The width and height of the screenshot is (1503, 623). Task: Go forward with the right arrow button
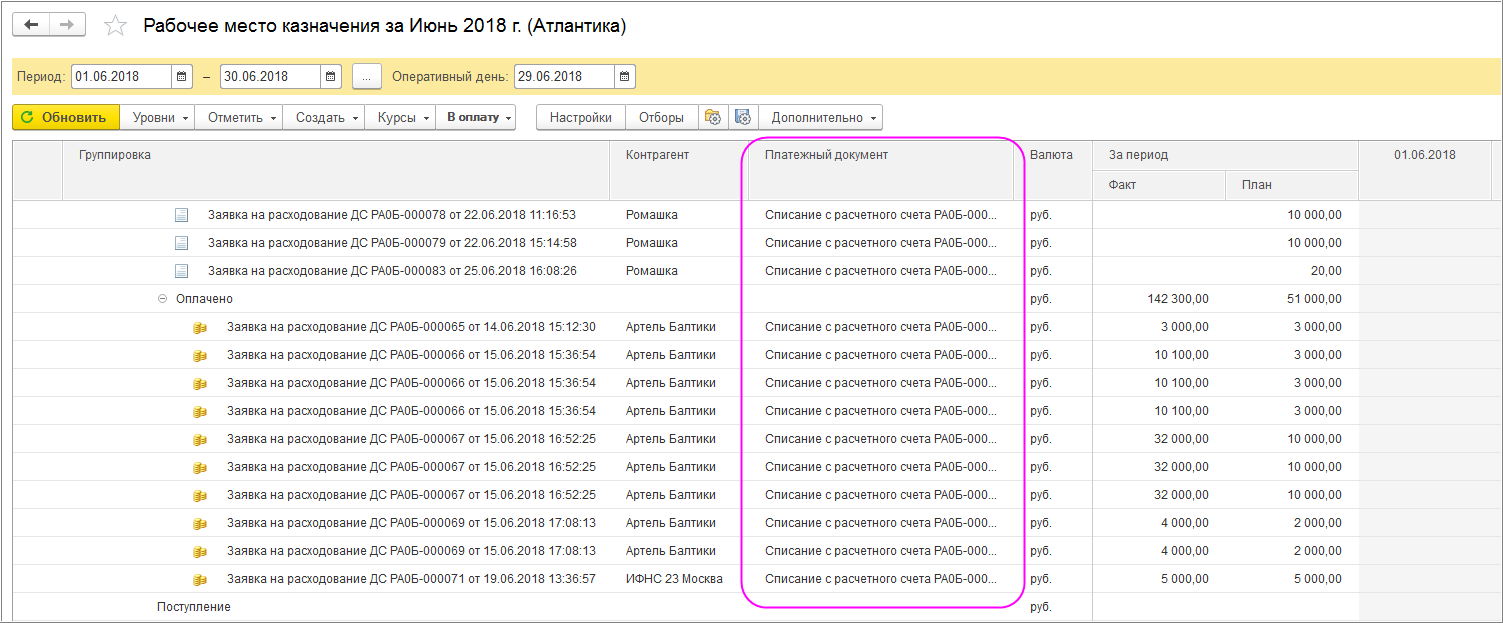pos(66,25)
